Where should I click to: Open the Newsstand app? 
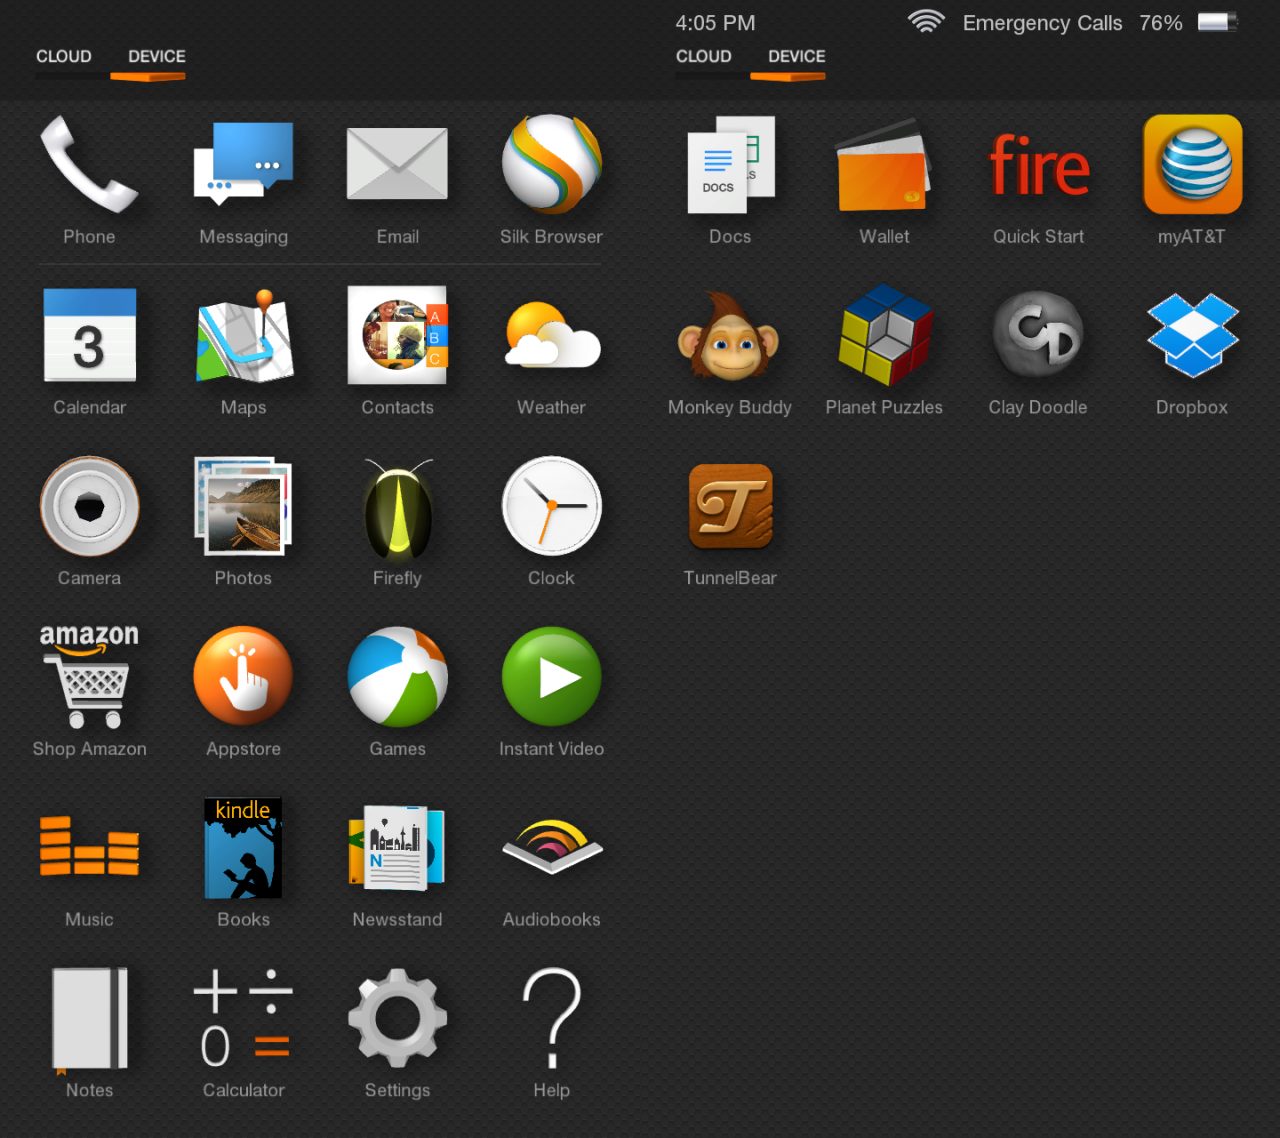tap(397, 848)
